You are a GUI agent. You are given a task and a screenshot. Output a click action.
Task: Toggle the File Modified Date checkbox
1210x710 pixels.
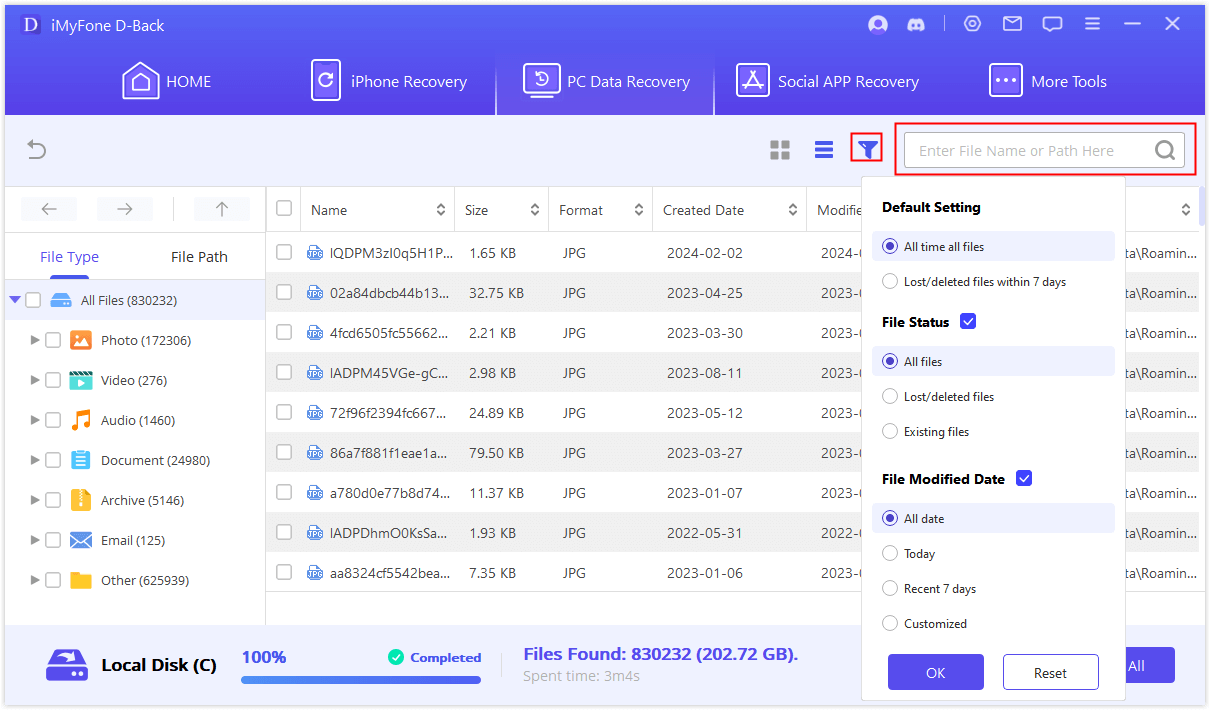click(x=1023, y=478)
